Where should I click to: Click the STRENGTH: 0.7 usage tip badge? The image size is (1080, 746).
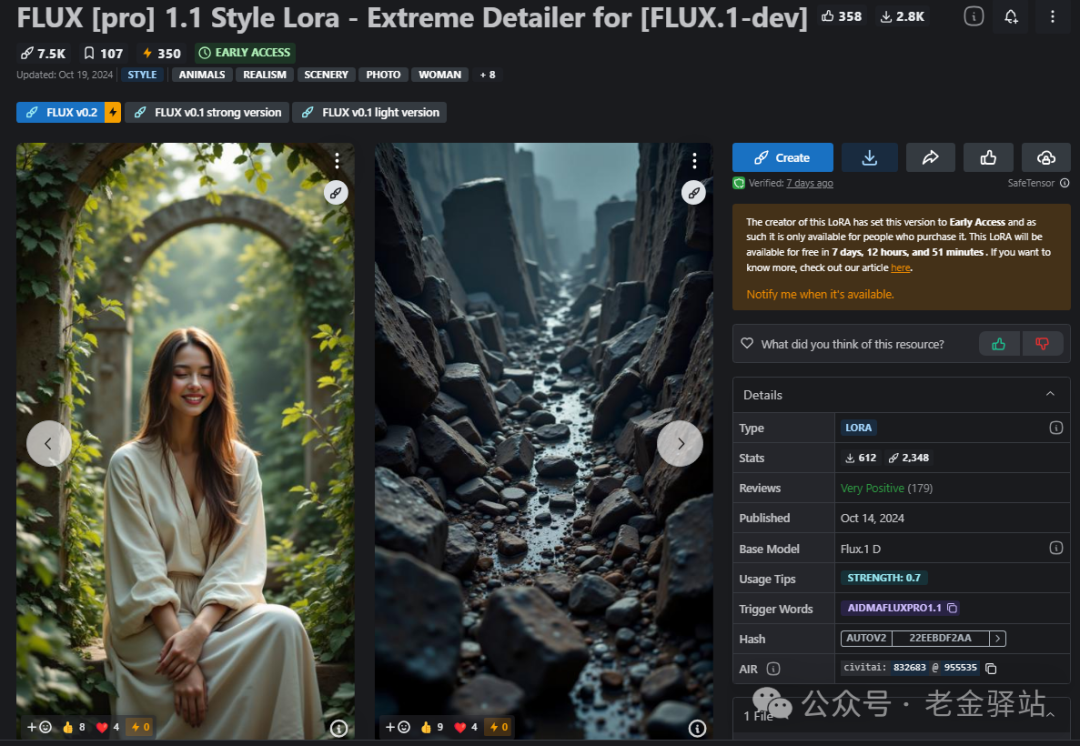[x=884, y=578]
